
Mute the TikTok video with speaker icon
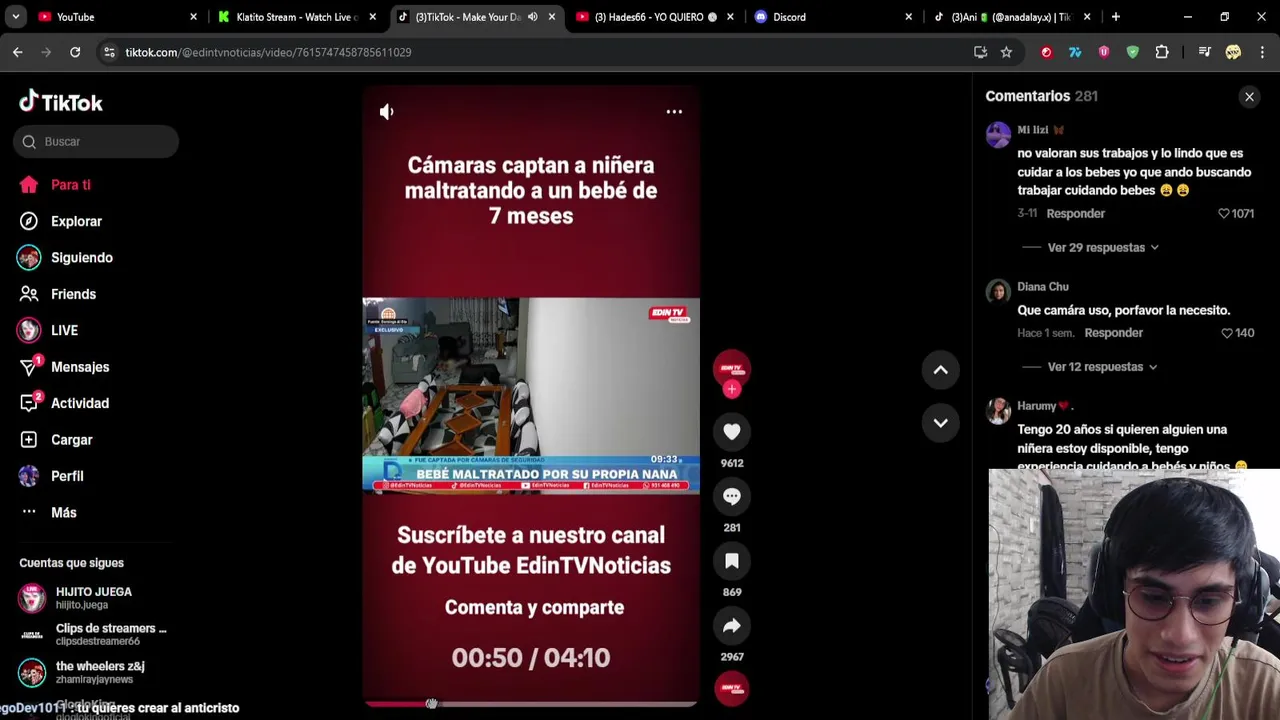387,112
